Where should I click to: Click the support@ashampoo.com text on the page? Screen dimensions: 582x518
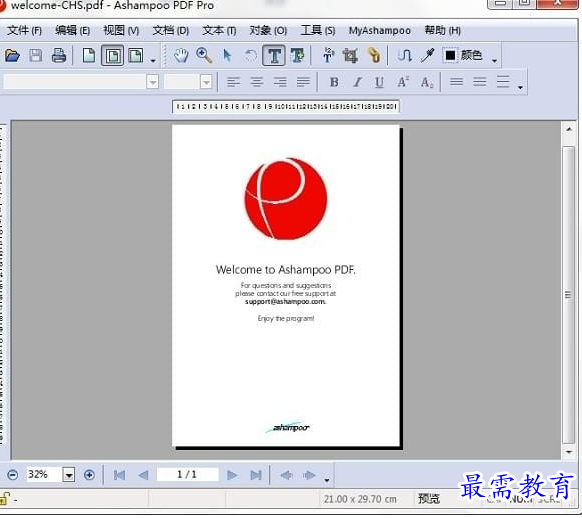point(285,302)
